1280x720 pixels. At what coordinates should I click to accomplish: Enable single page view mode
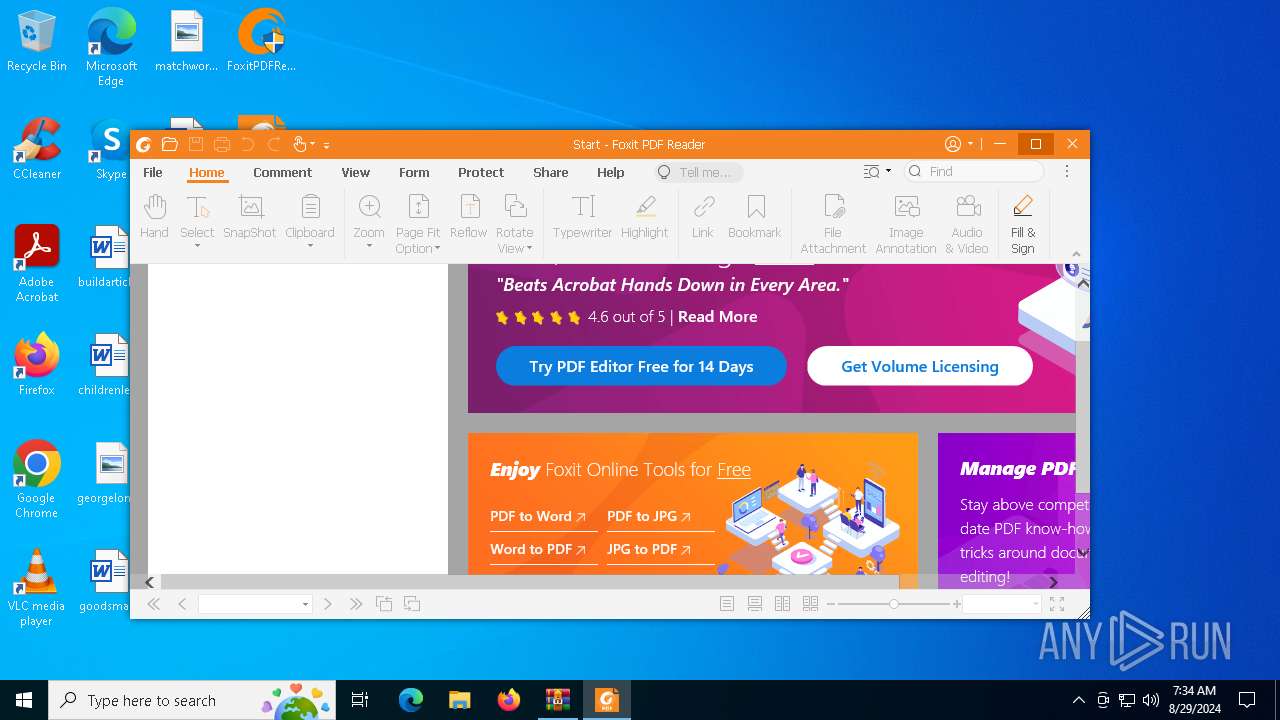coord(727,604)
